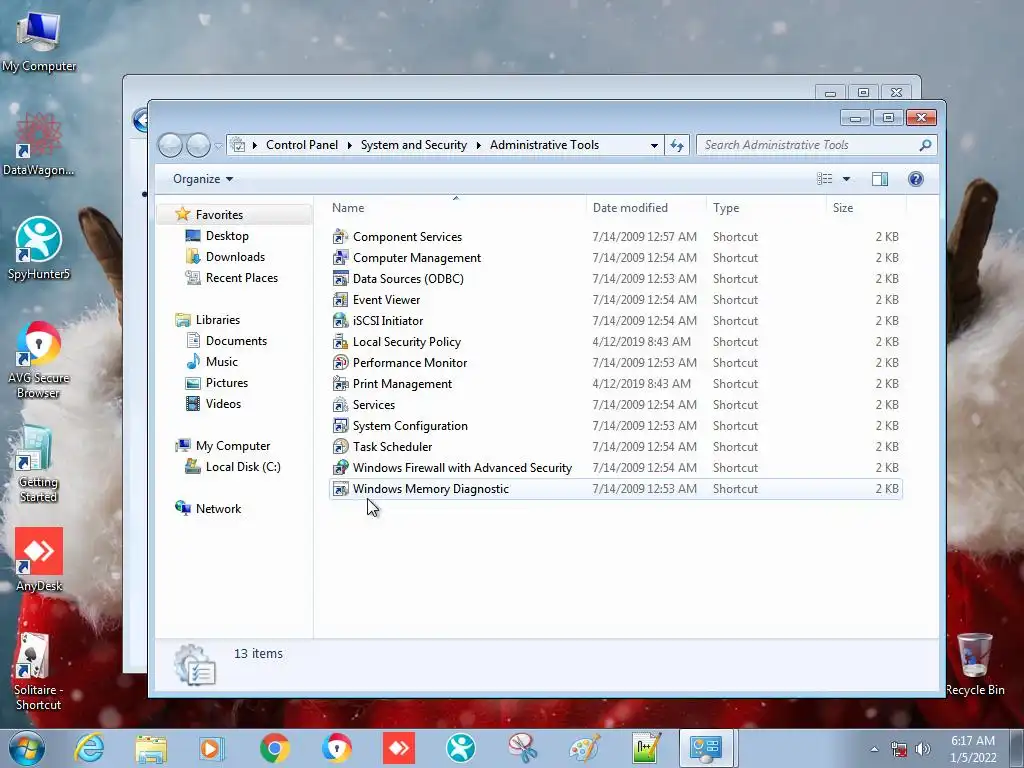
Task: Open the Snipping Tool taskbar icon
Action: click(x=522, y=748)
